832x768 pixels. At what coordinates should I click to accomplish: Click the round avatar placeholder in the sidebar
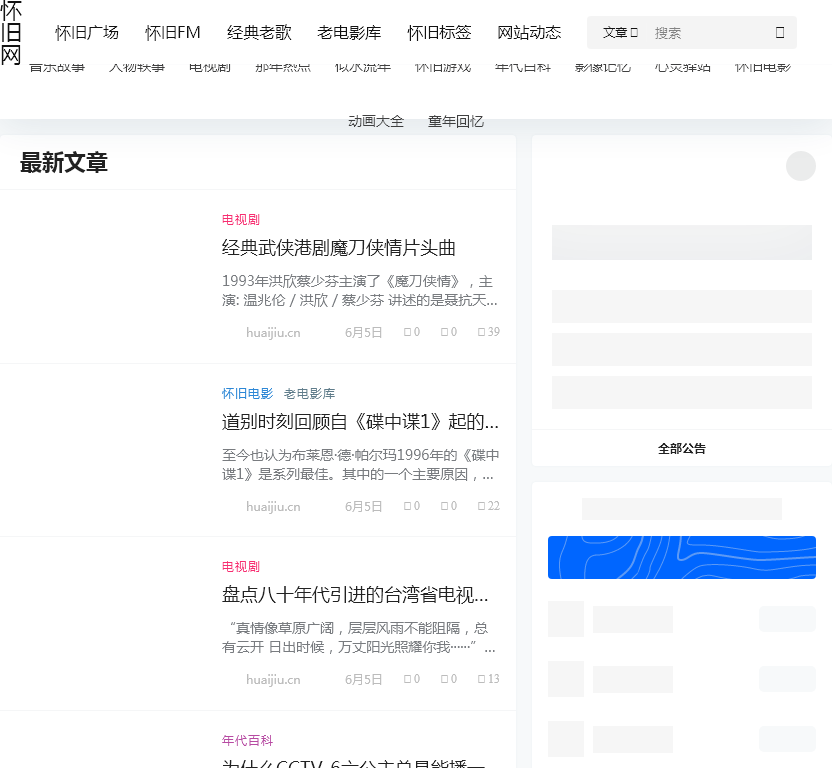pos(800,166)
